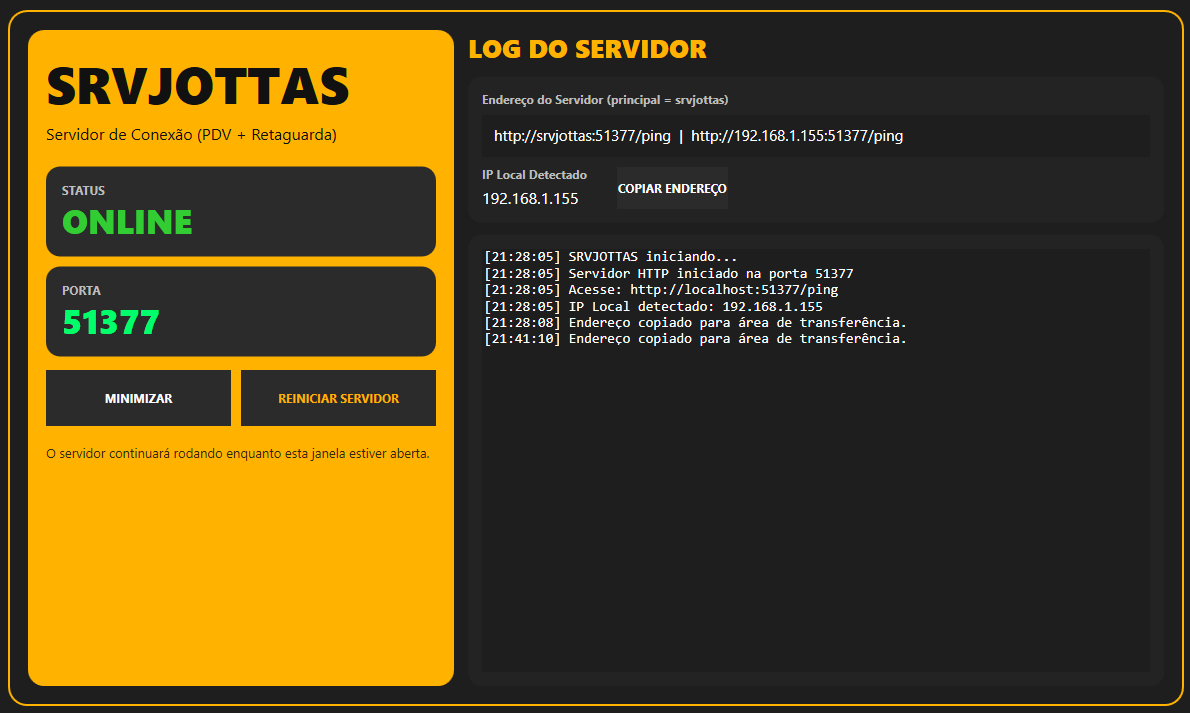This screenshot has height=713, width=1190.
Task: Click the detected local IP 192.168.1.155
Action: coord(530,198)
